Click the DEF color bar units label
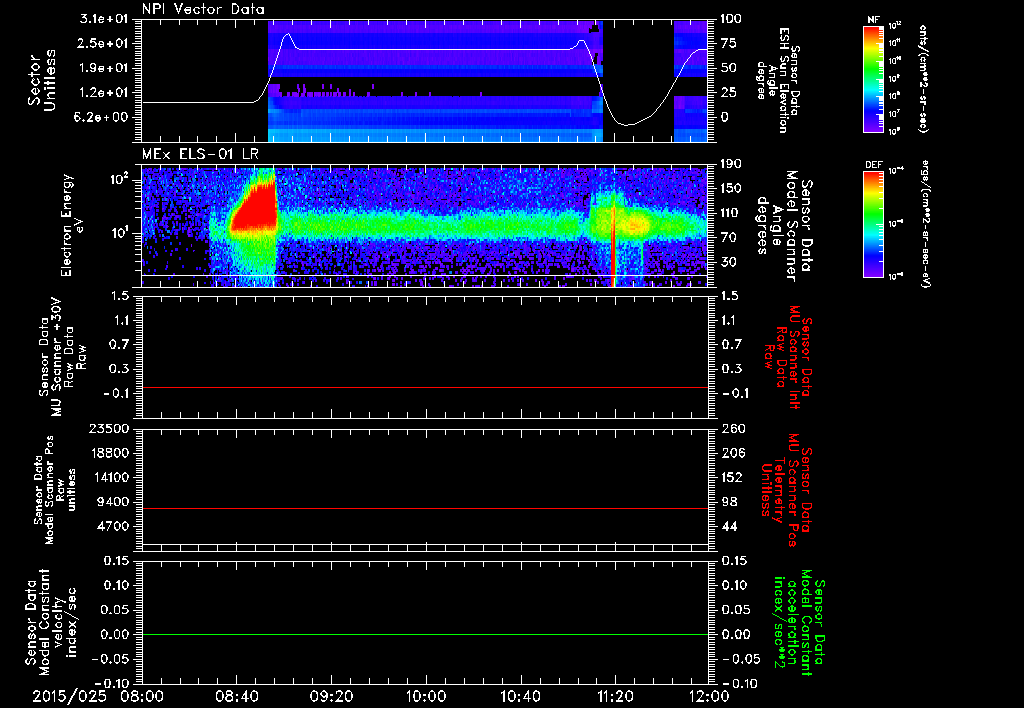This screenshot has width=1024, height=708. click(926, 224)
